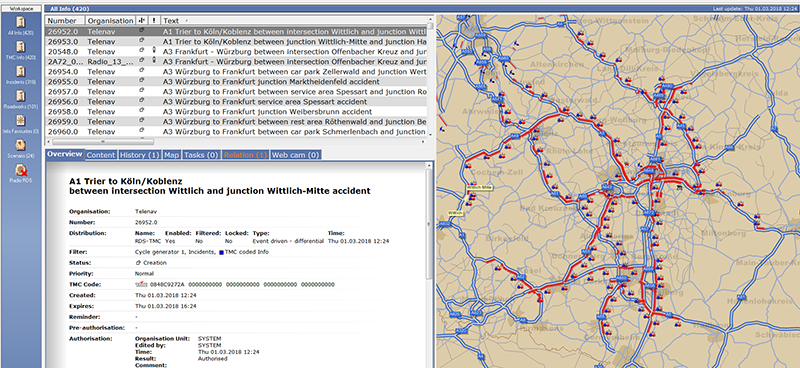
Task: Open the Relation (1) tab
Action: 245,155
